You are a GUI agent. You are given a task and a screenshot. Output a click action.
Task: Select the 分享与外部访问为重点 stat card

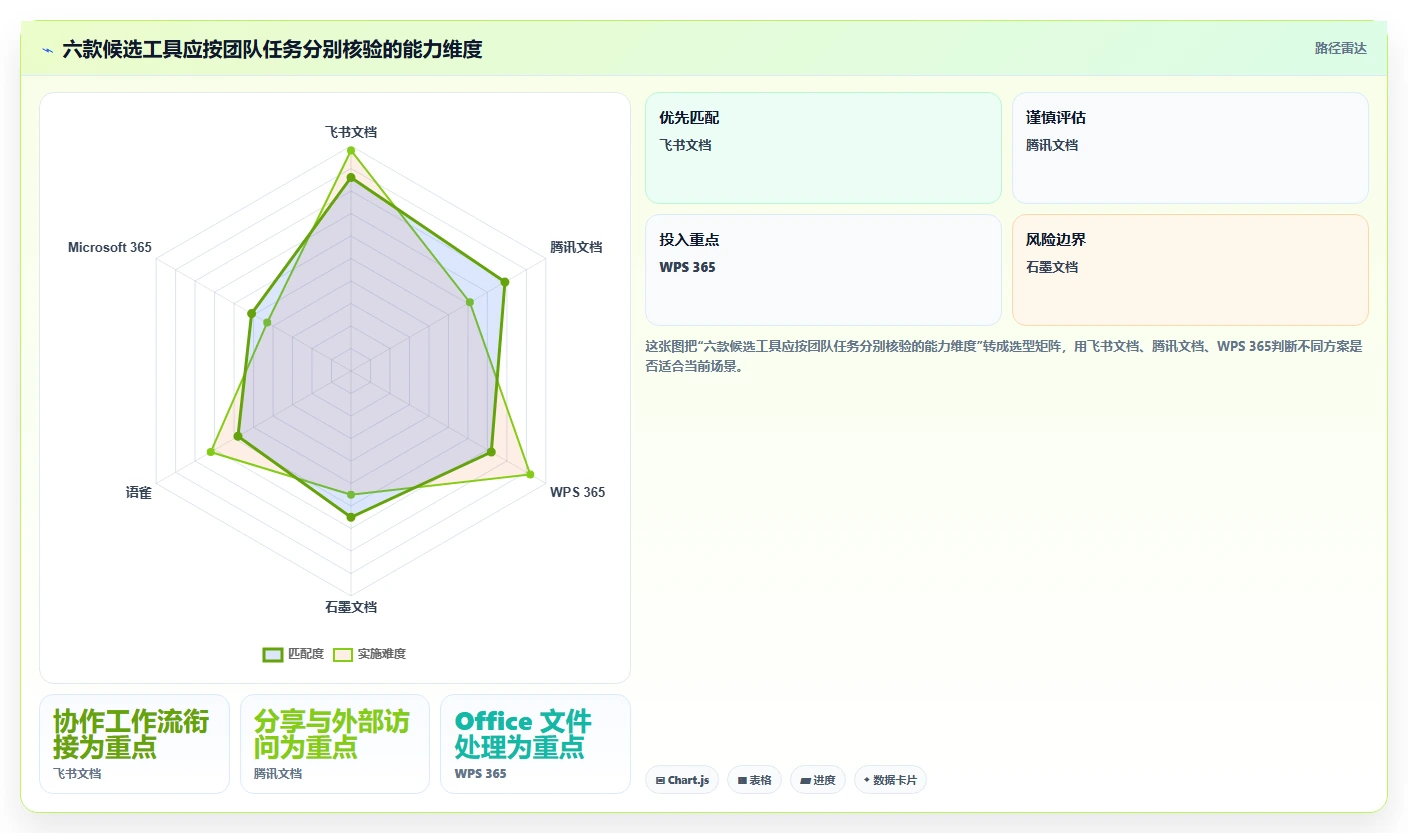335,744
